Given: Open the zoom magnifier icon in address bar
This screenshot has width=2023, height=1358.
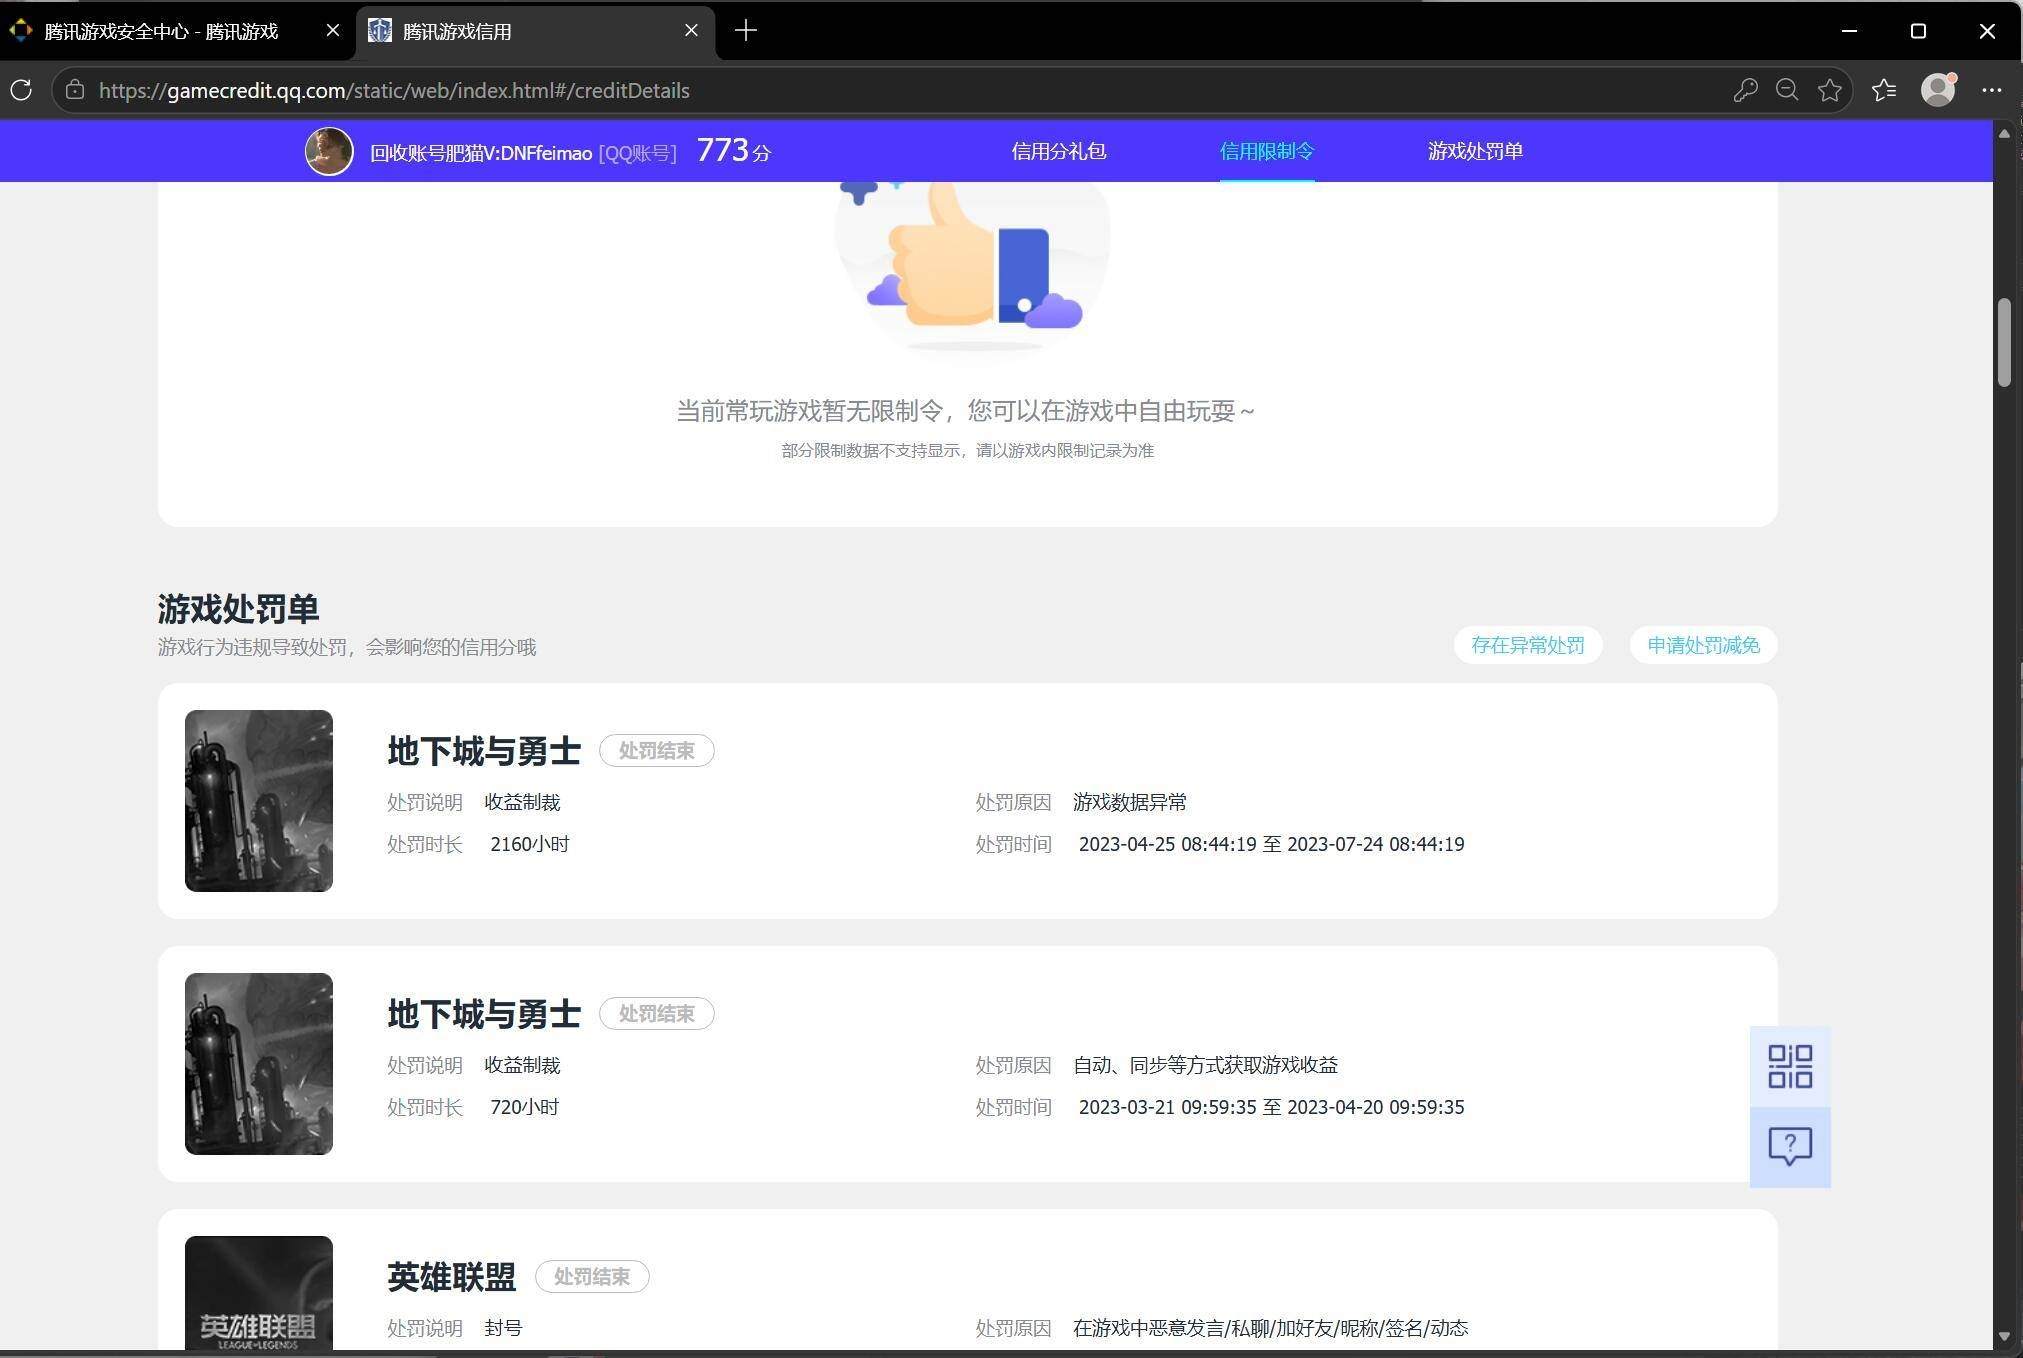Looking at the screenshot, I should (1787, 90).
